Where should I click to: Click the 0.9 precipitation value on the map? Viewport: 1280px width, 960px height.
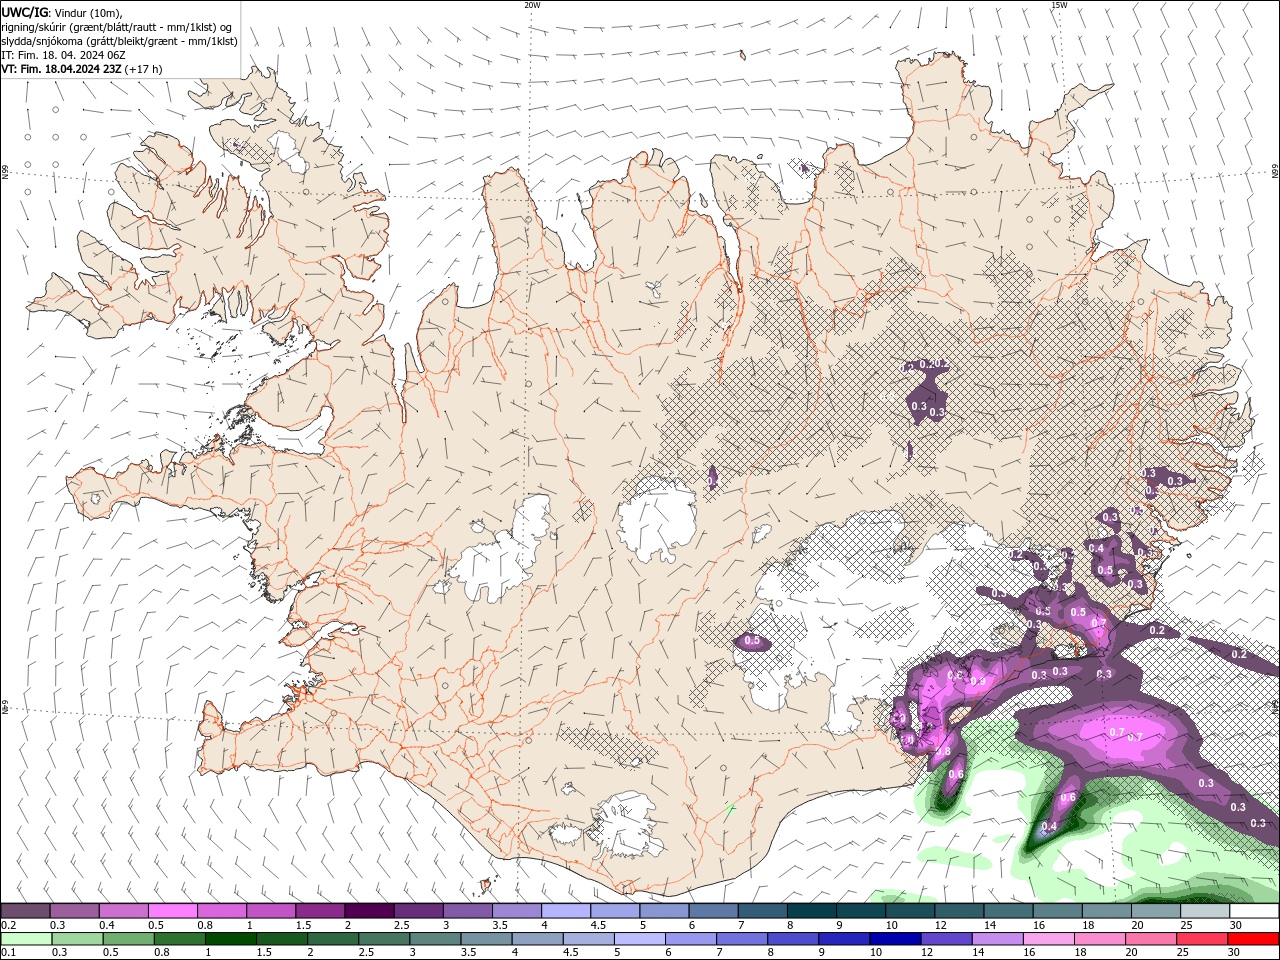978,681
